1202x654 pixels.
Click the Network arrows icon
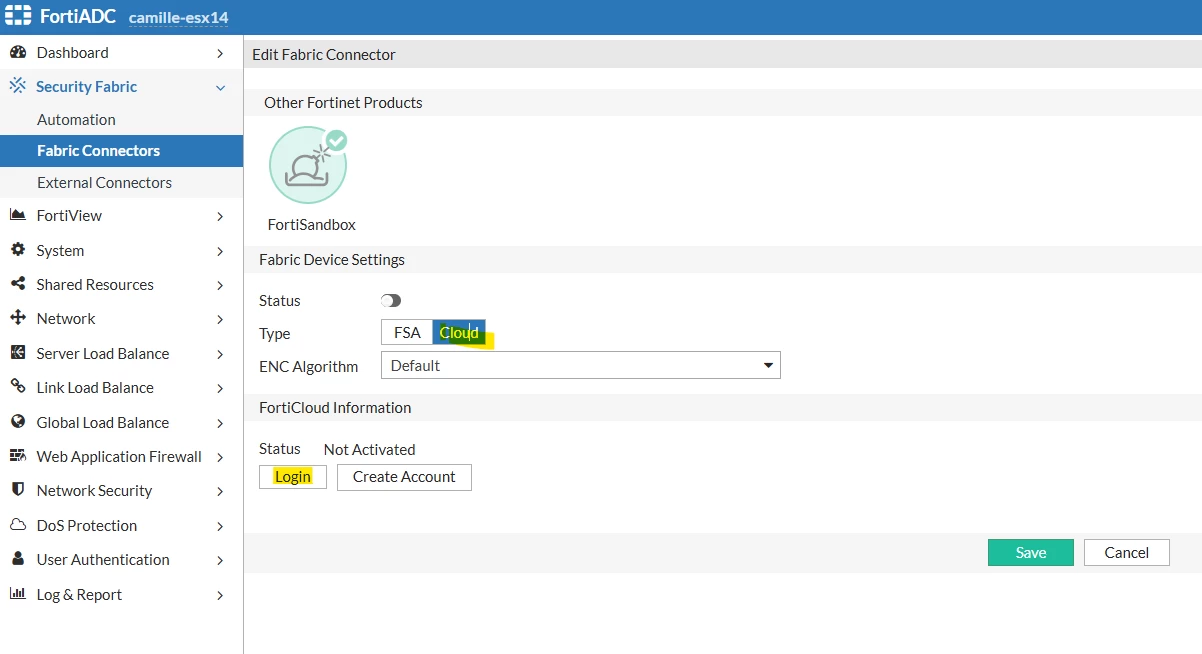(x=18, y=318)
